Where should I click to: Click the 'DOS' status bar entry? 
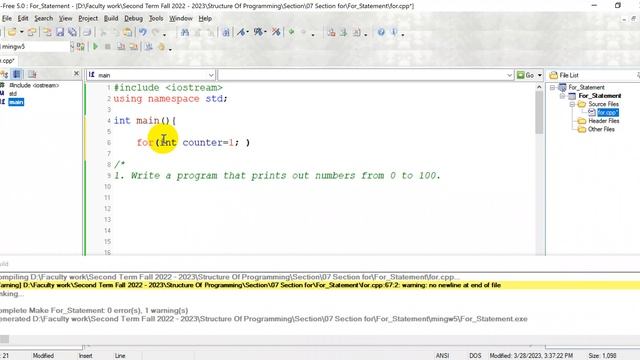(475, 356)
